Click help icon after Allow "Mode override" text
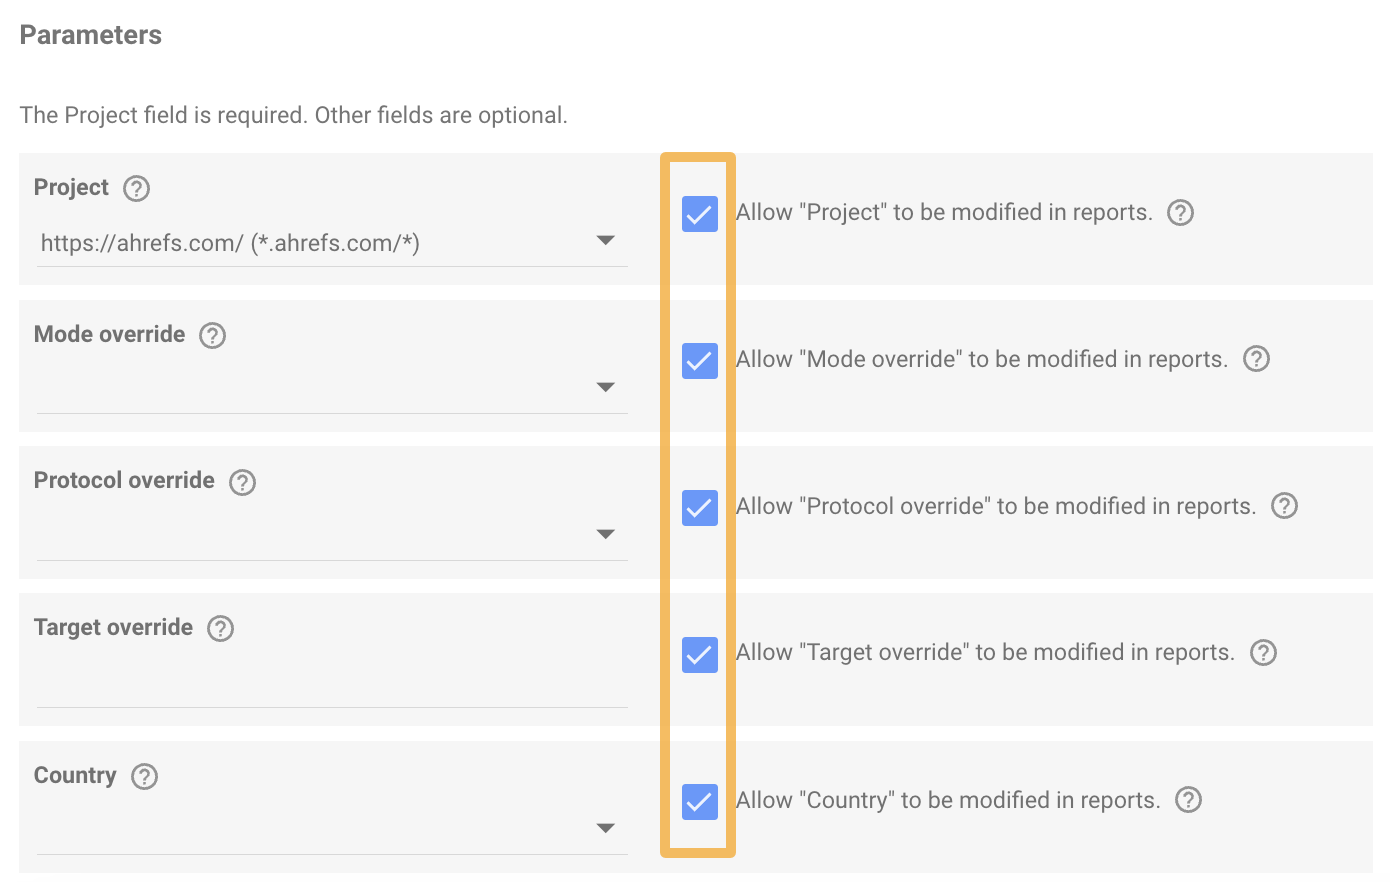Viewport: 1390px width, 882px height. coord(1256,359)
